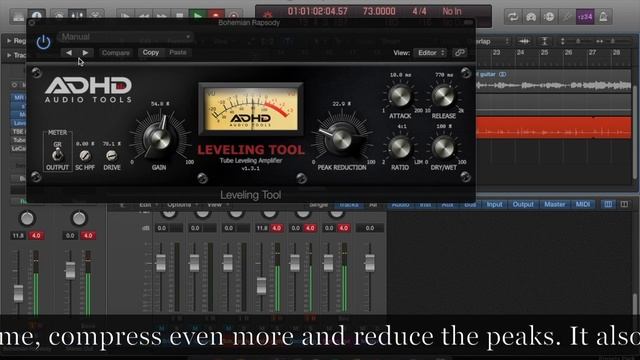Screen dimensions: 640x360
Task: Click the RELEASE knob
Action: (x=444, y=96)
